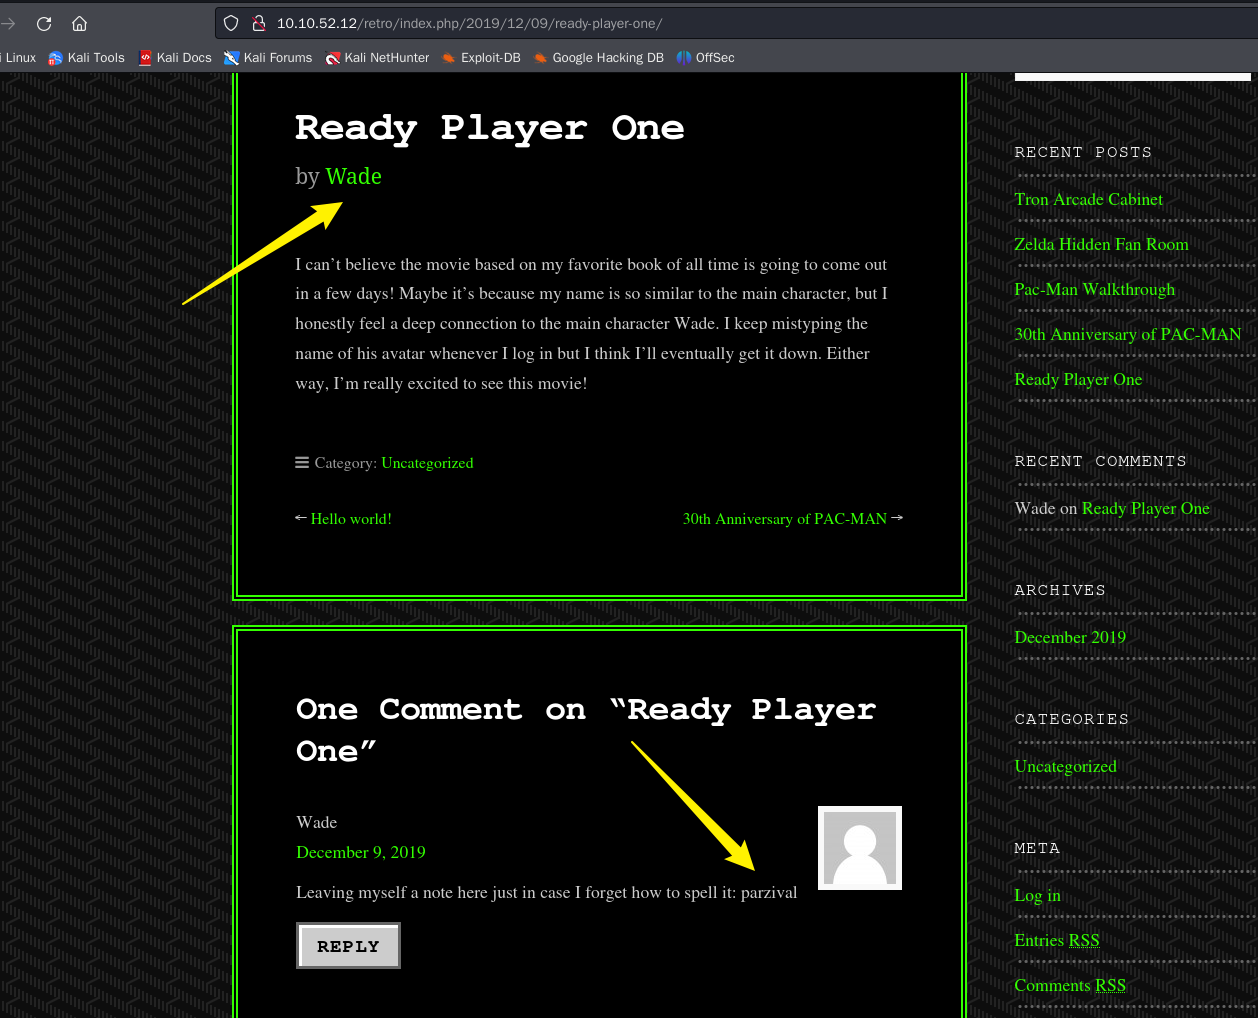Open the Uncategorized category link below post
1258x1018 pixels.
tap(427, 463)
